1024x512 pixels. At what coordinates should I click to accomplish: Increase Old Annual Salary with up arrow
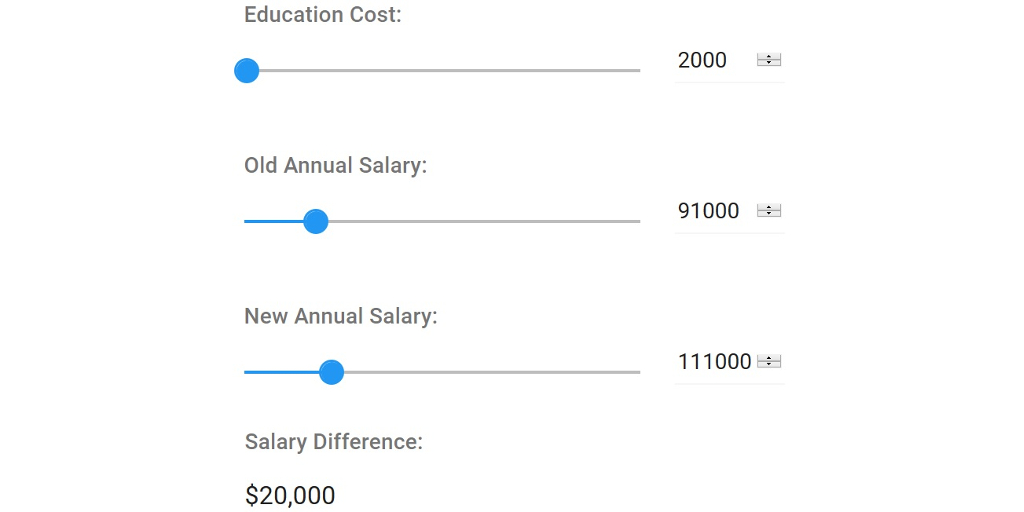coord(768,207)
